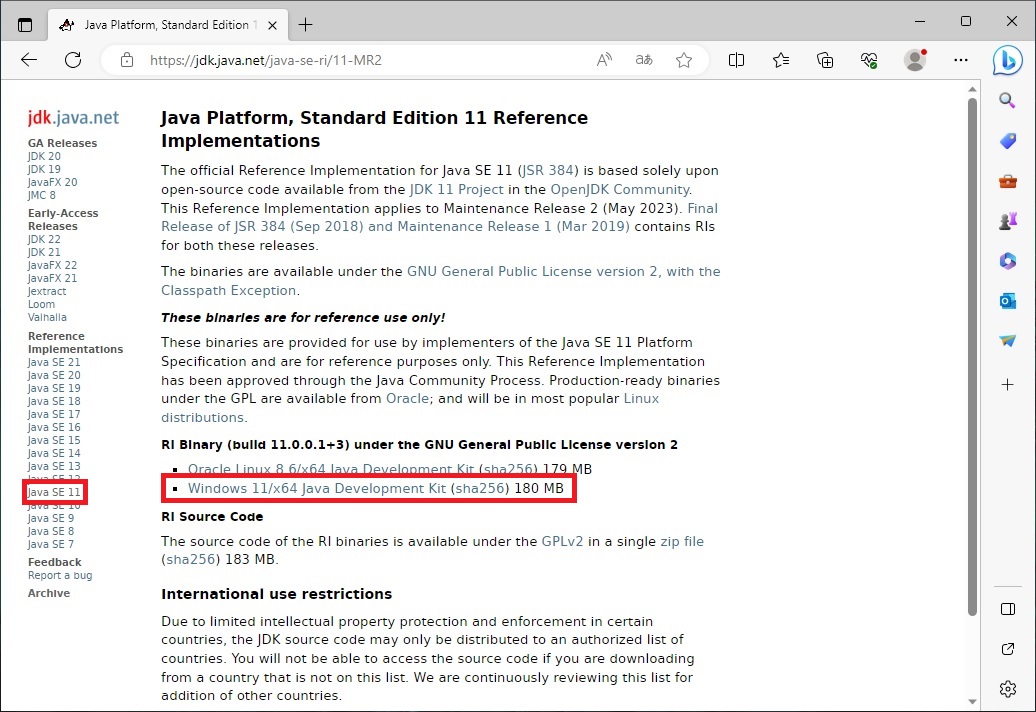View site information lock icon
Image resolution: width=1036 pixels, height=712 pixels.
click(127, 60)
